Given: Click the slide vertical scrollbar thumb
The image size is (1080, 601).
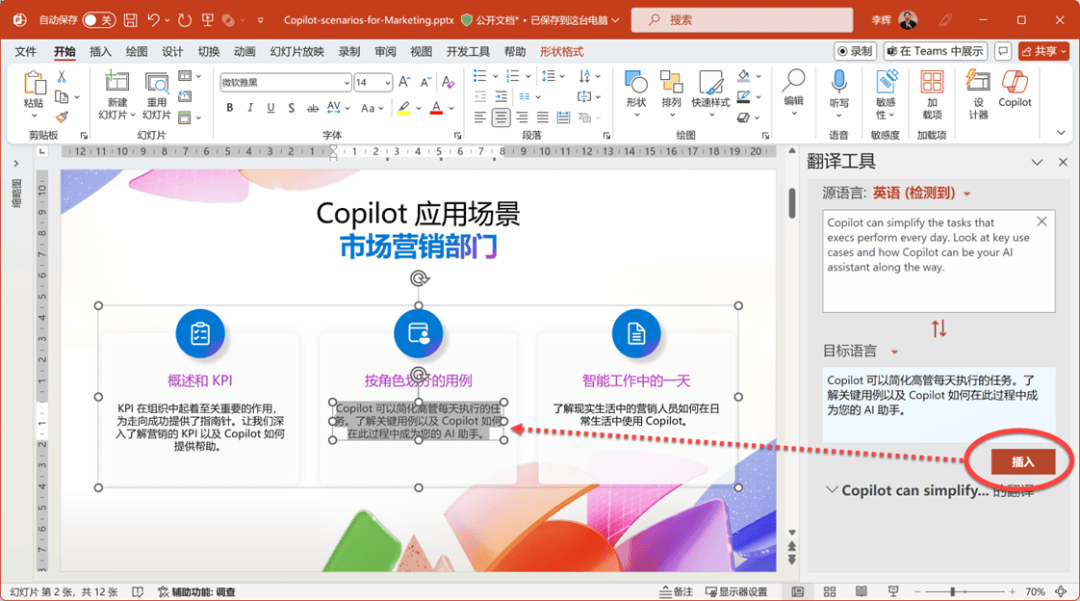Looking at the screenshot, I should (792, 204).
